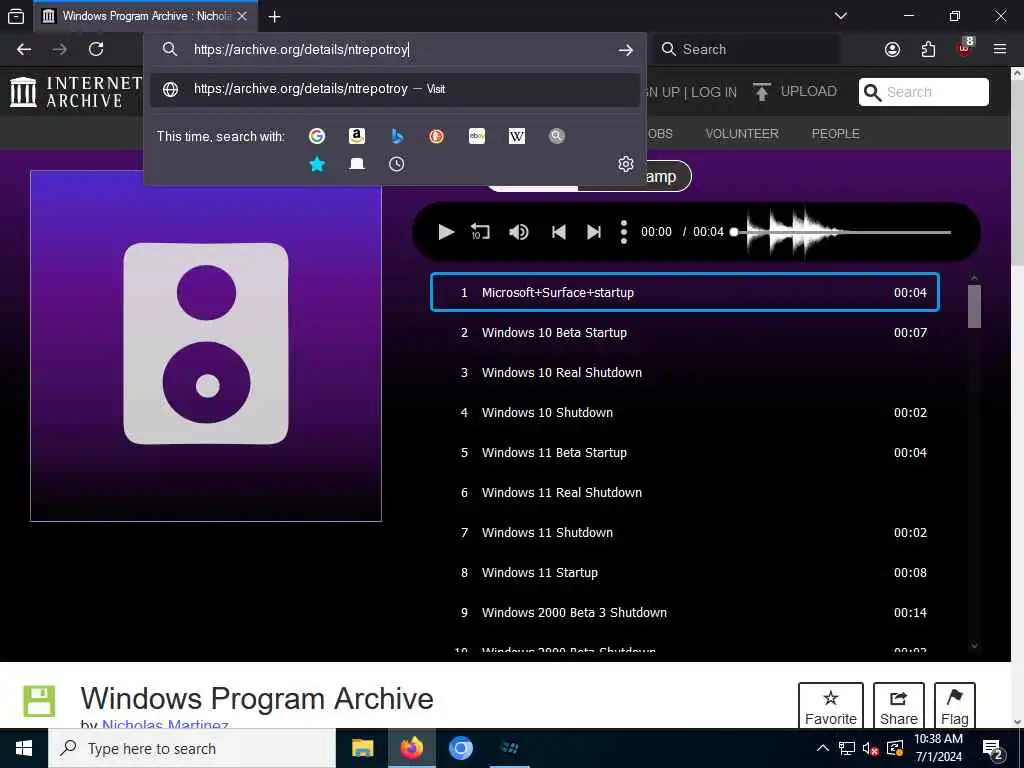The width and height of the screenshot is (1024, 768).
Task: Search in open tabs icon
Action: 357,164
